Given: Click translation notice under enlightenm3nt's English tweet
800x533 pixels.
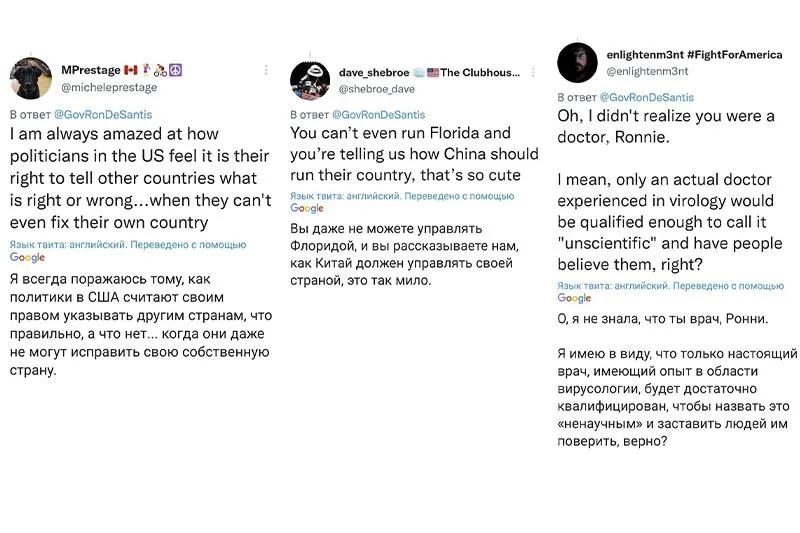Looking at the screenshot, I should [x=670, y=286].
